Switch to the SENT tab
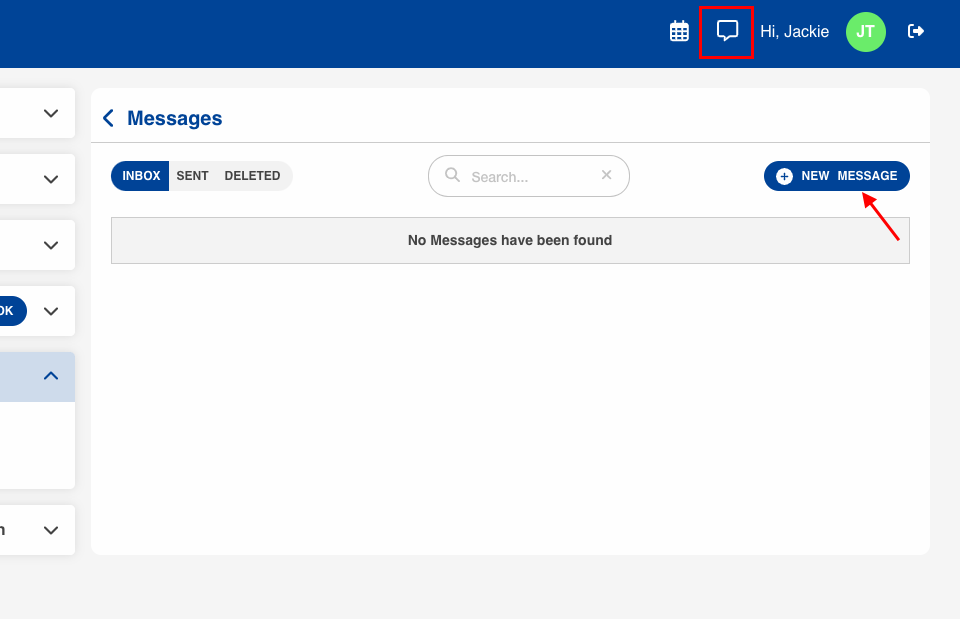 click(x=192, y=176)
